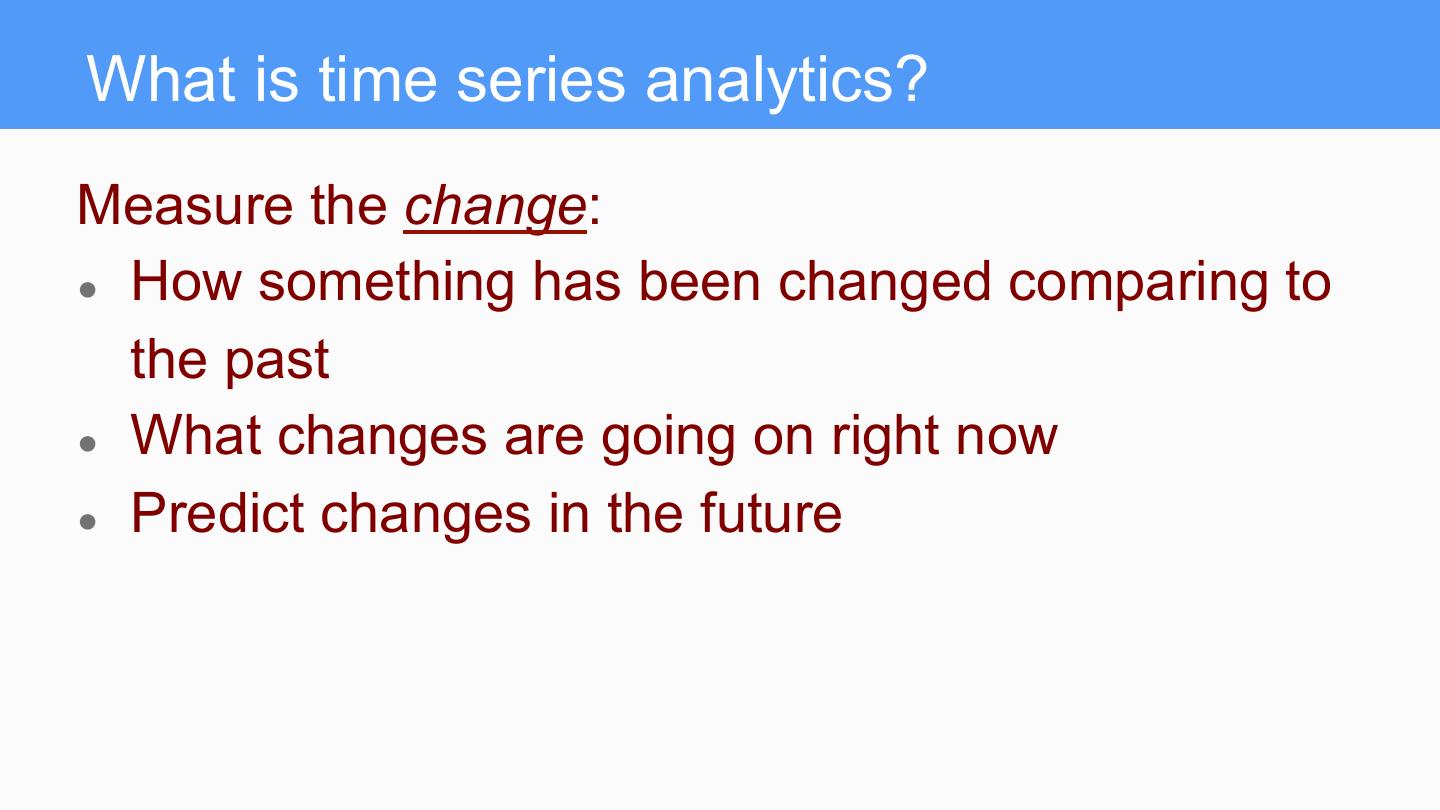
Task: Click the bullet dot before "Predict changes"
Action: (x=89, y=520)
